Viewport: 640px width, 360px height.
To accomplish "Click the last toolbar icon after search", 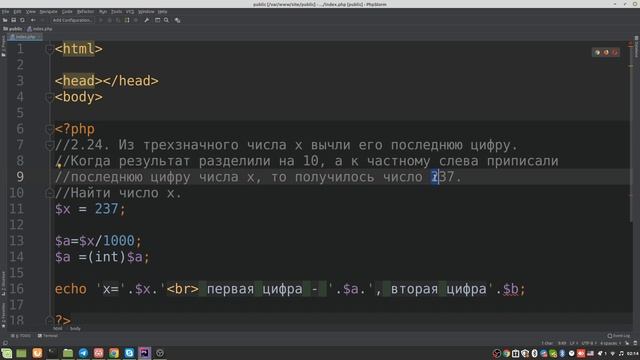I will click(x=177, y=20).
